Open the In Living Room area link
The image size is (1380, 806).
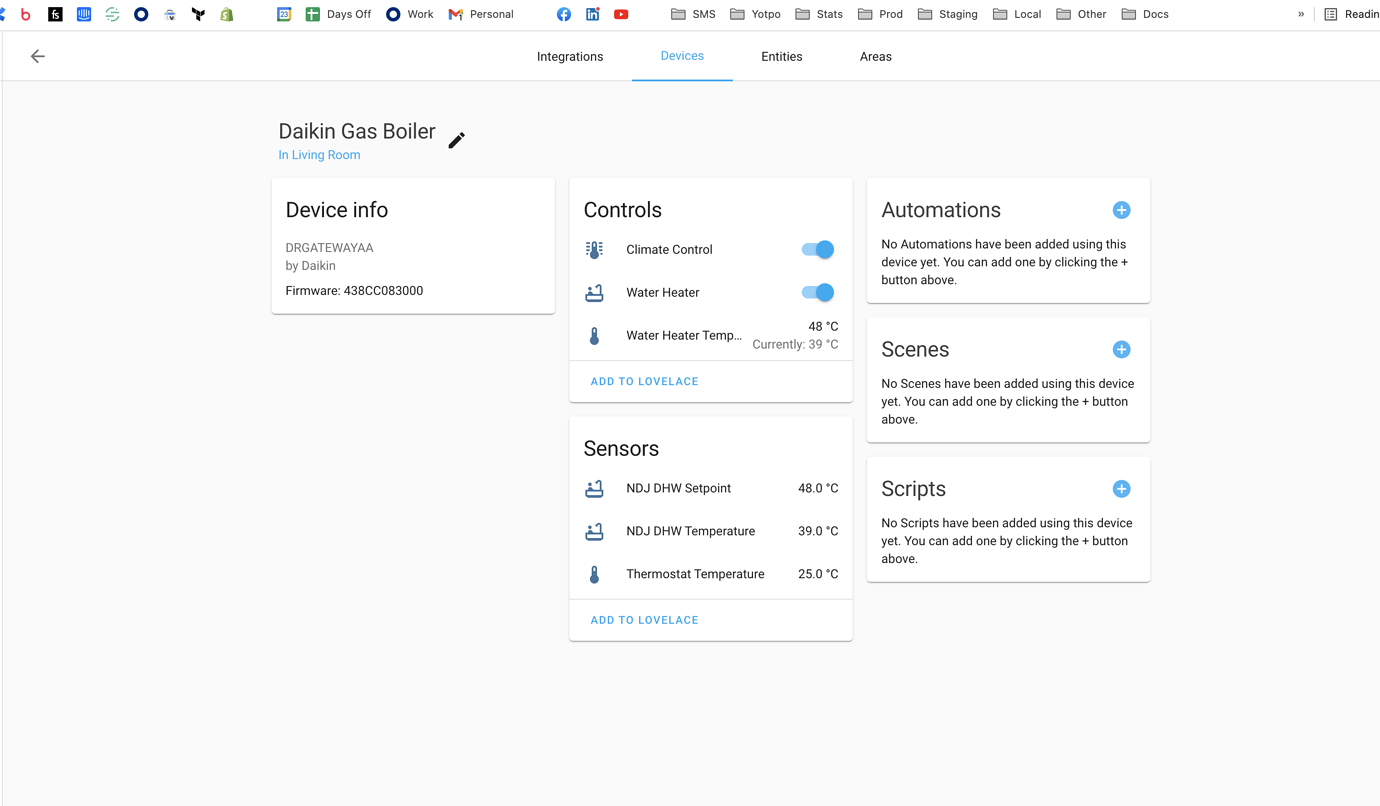[x=319, y=155]
